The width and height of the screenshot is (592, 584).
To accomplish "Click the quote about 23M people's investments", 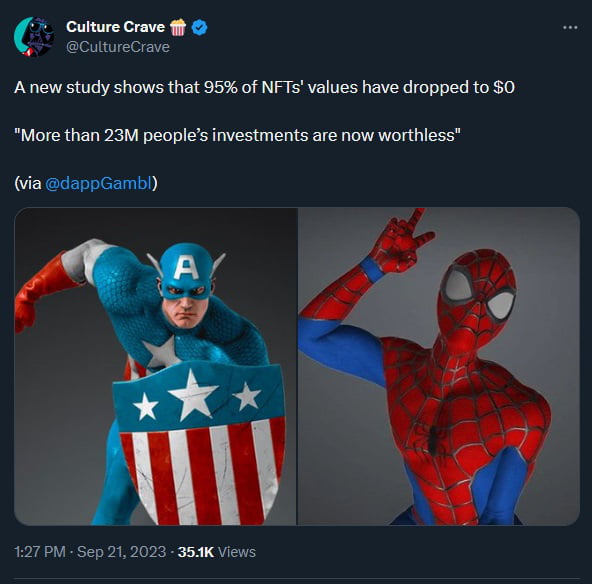I will point(237,135).
